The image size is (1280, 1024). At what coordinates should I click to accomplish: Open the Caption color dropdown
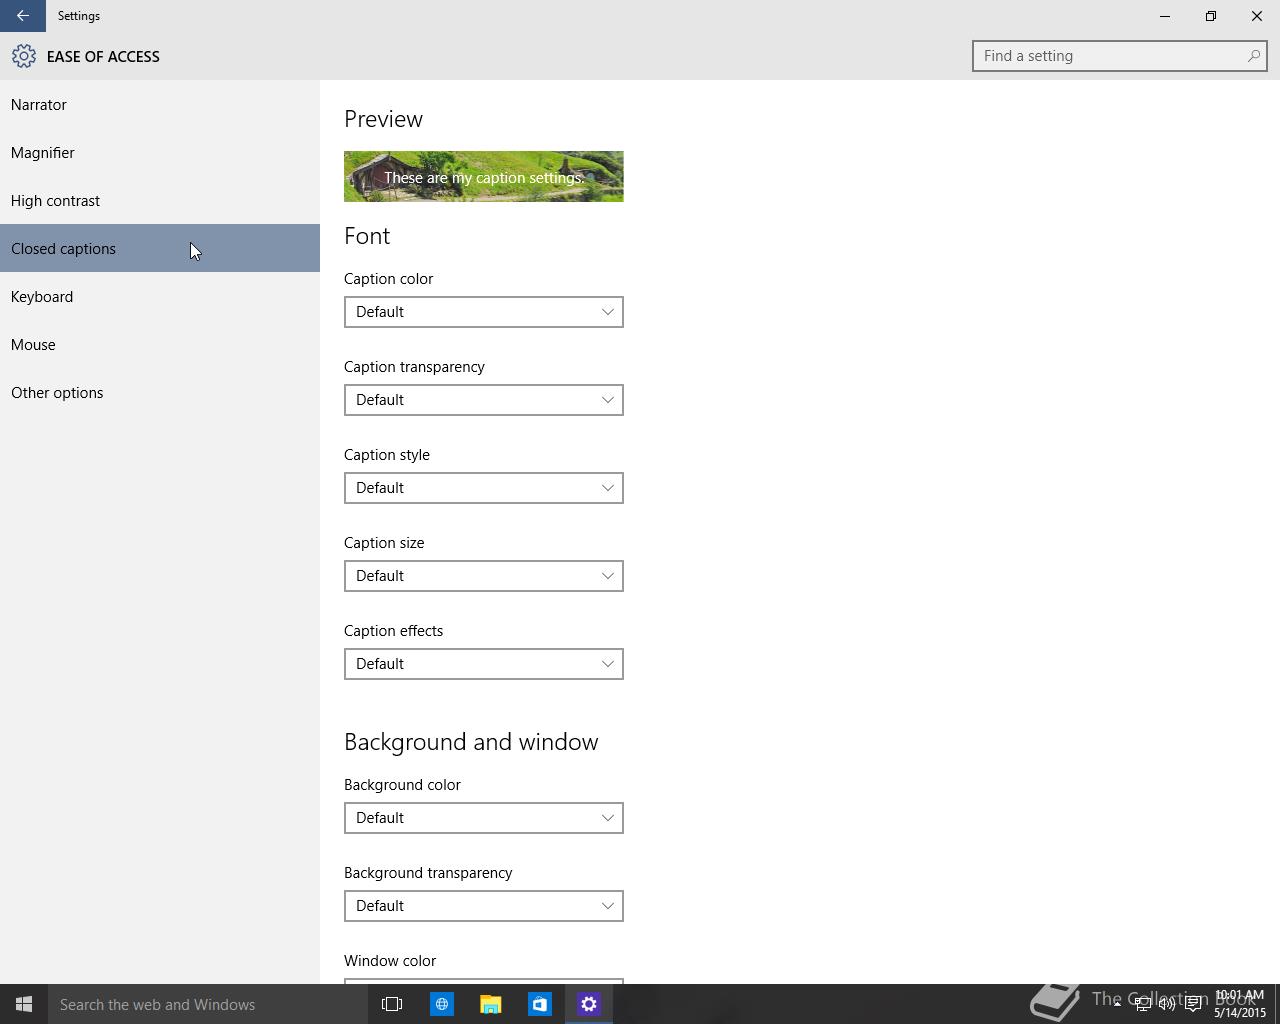[484, 312]
